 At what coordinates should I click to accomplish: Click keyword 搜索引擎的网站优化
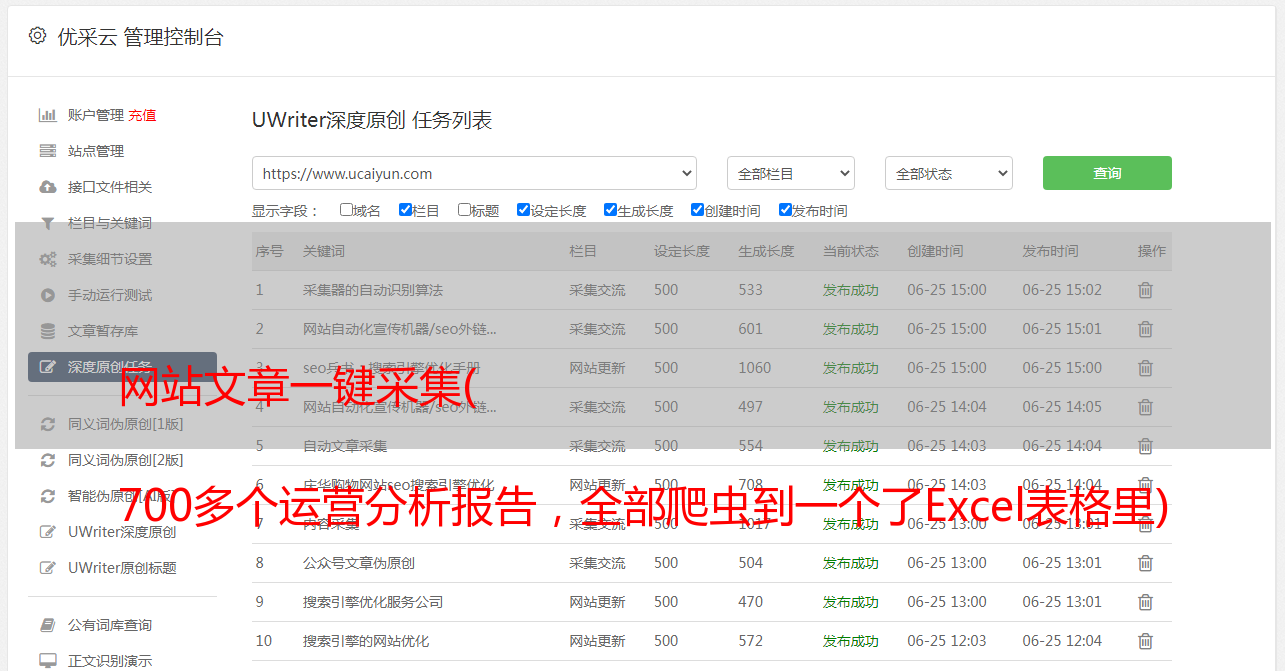point(366,641)
